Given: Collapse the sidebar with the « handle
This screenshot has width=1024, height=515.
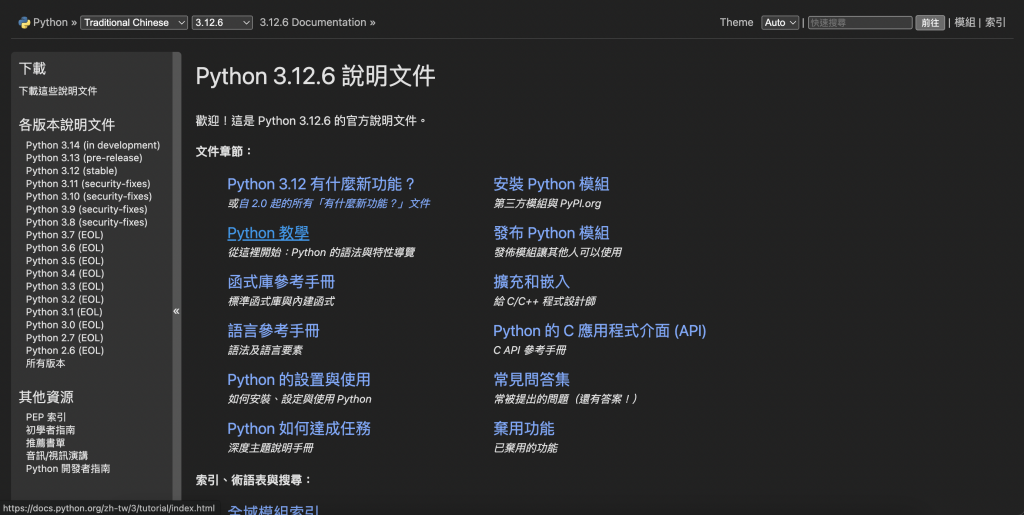Looking at the screenshot, I should (x=176, y=311).
